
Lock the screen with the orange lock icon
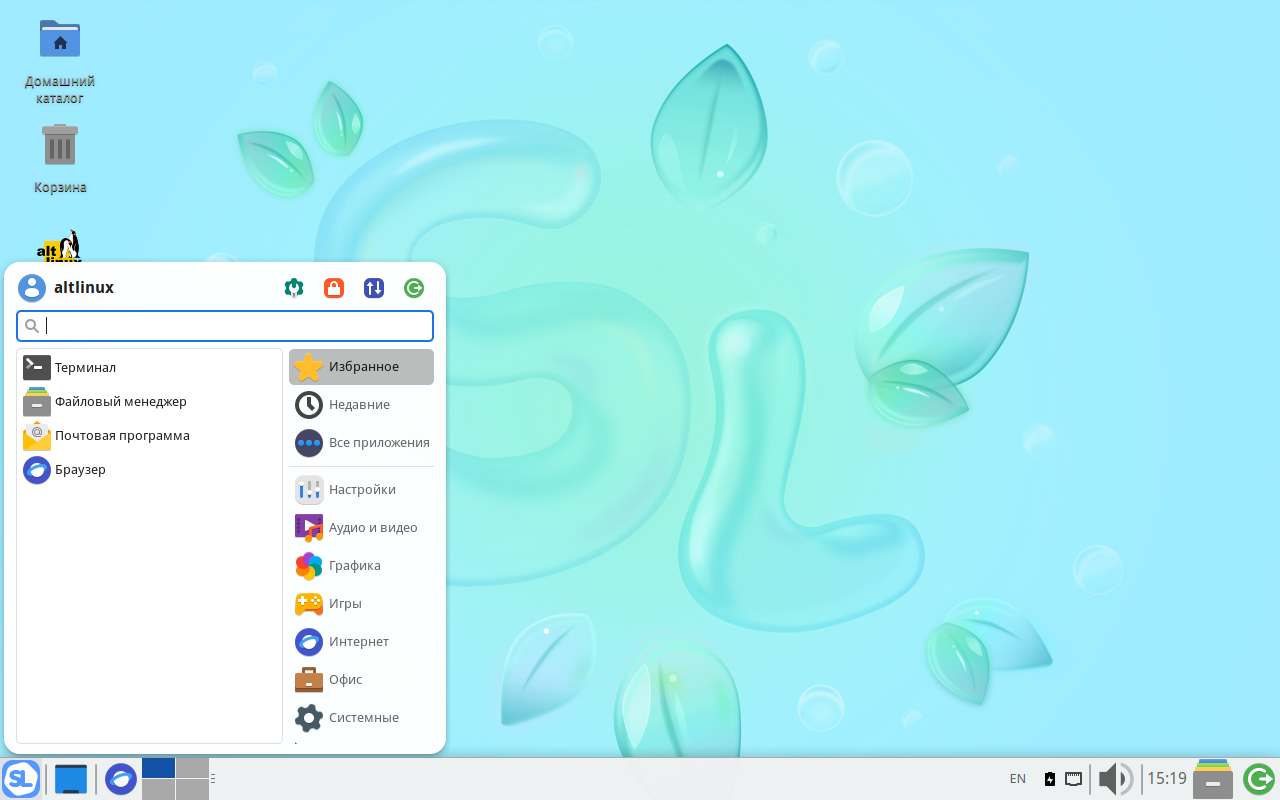point(333,287)
